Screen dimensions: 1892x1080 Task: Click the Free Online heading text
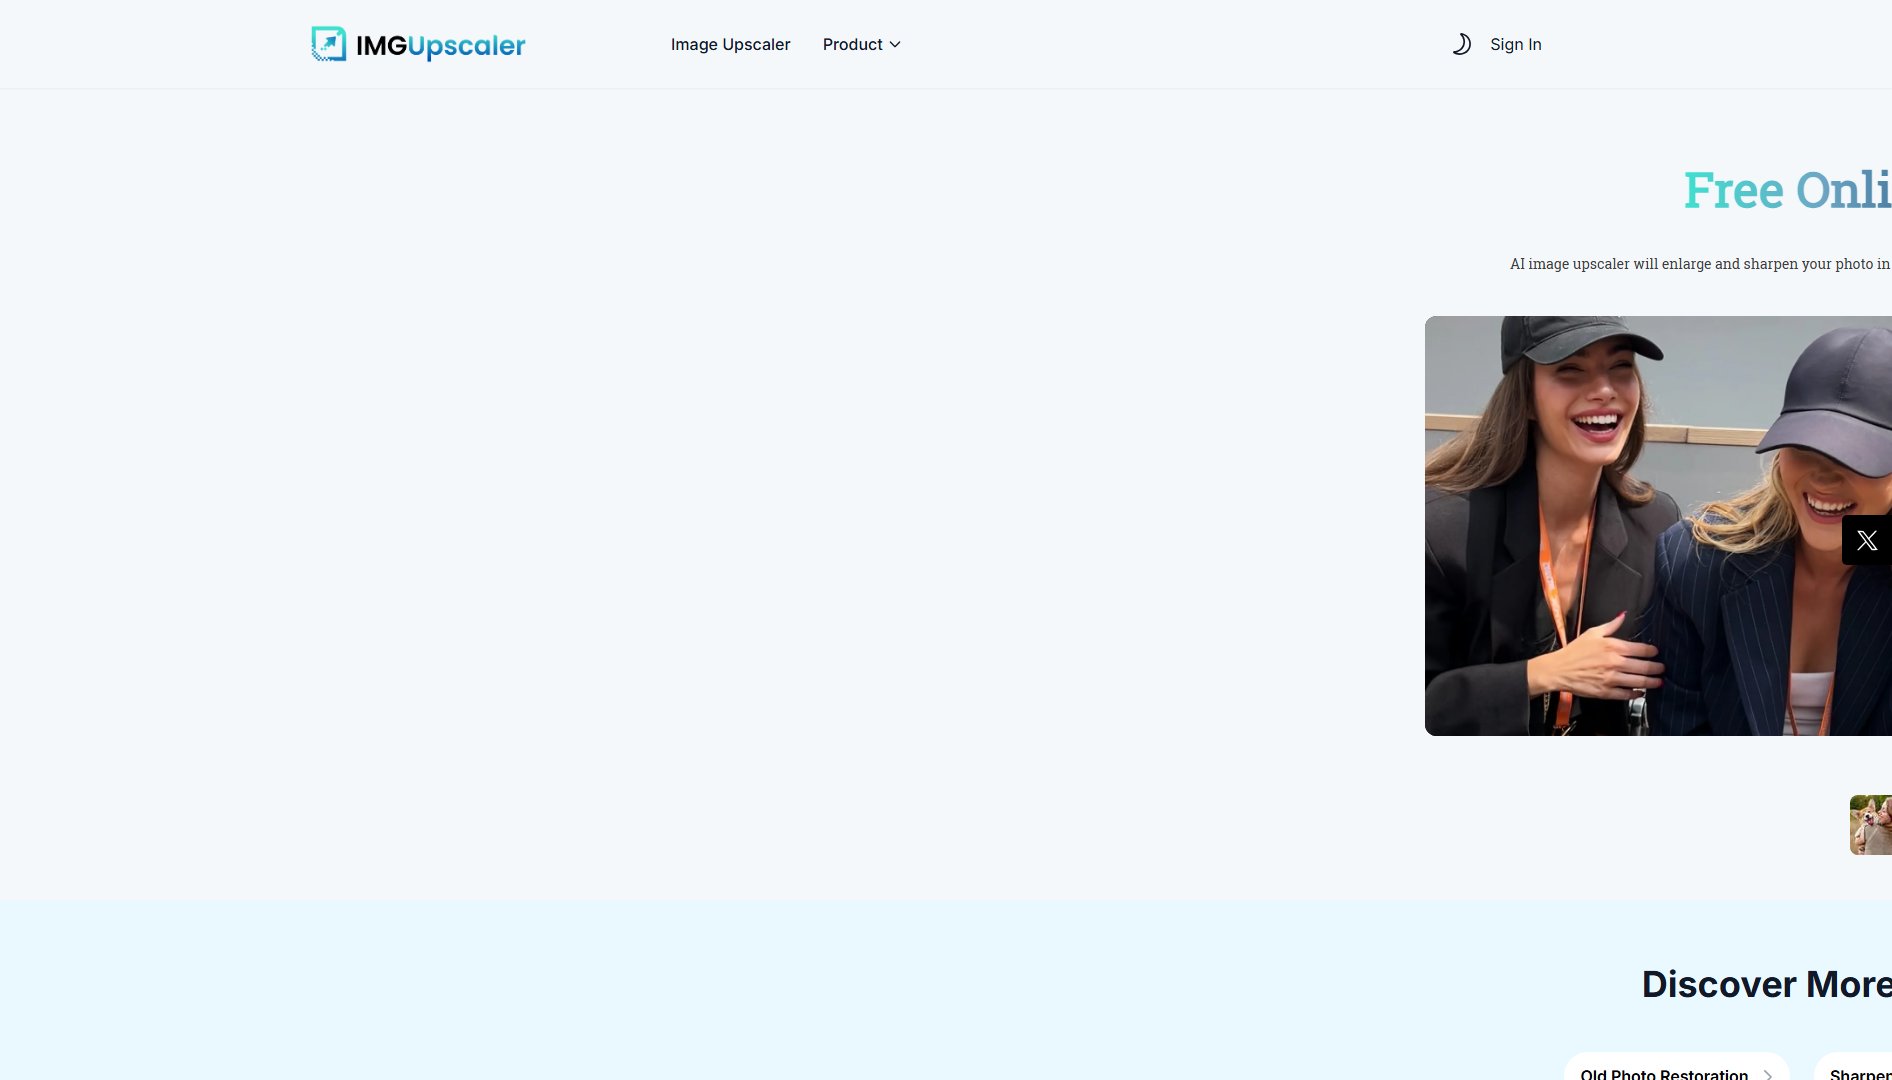coord(1786,190)
